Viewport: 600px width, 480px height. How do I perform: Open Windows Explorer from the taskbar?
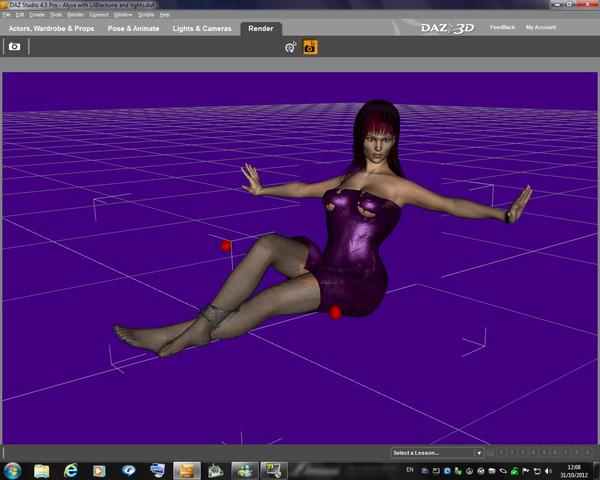point(42,470)
